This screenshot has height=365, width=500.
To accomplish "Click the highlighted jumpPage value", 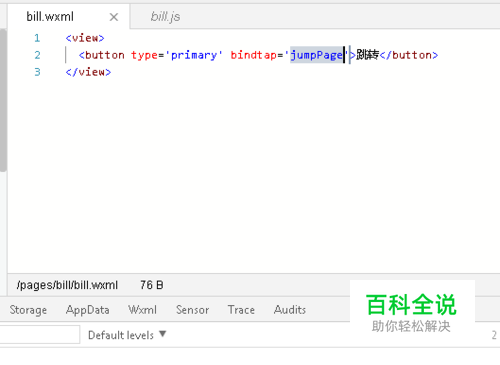I will (316, 55).
